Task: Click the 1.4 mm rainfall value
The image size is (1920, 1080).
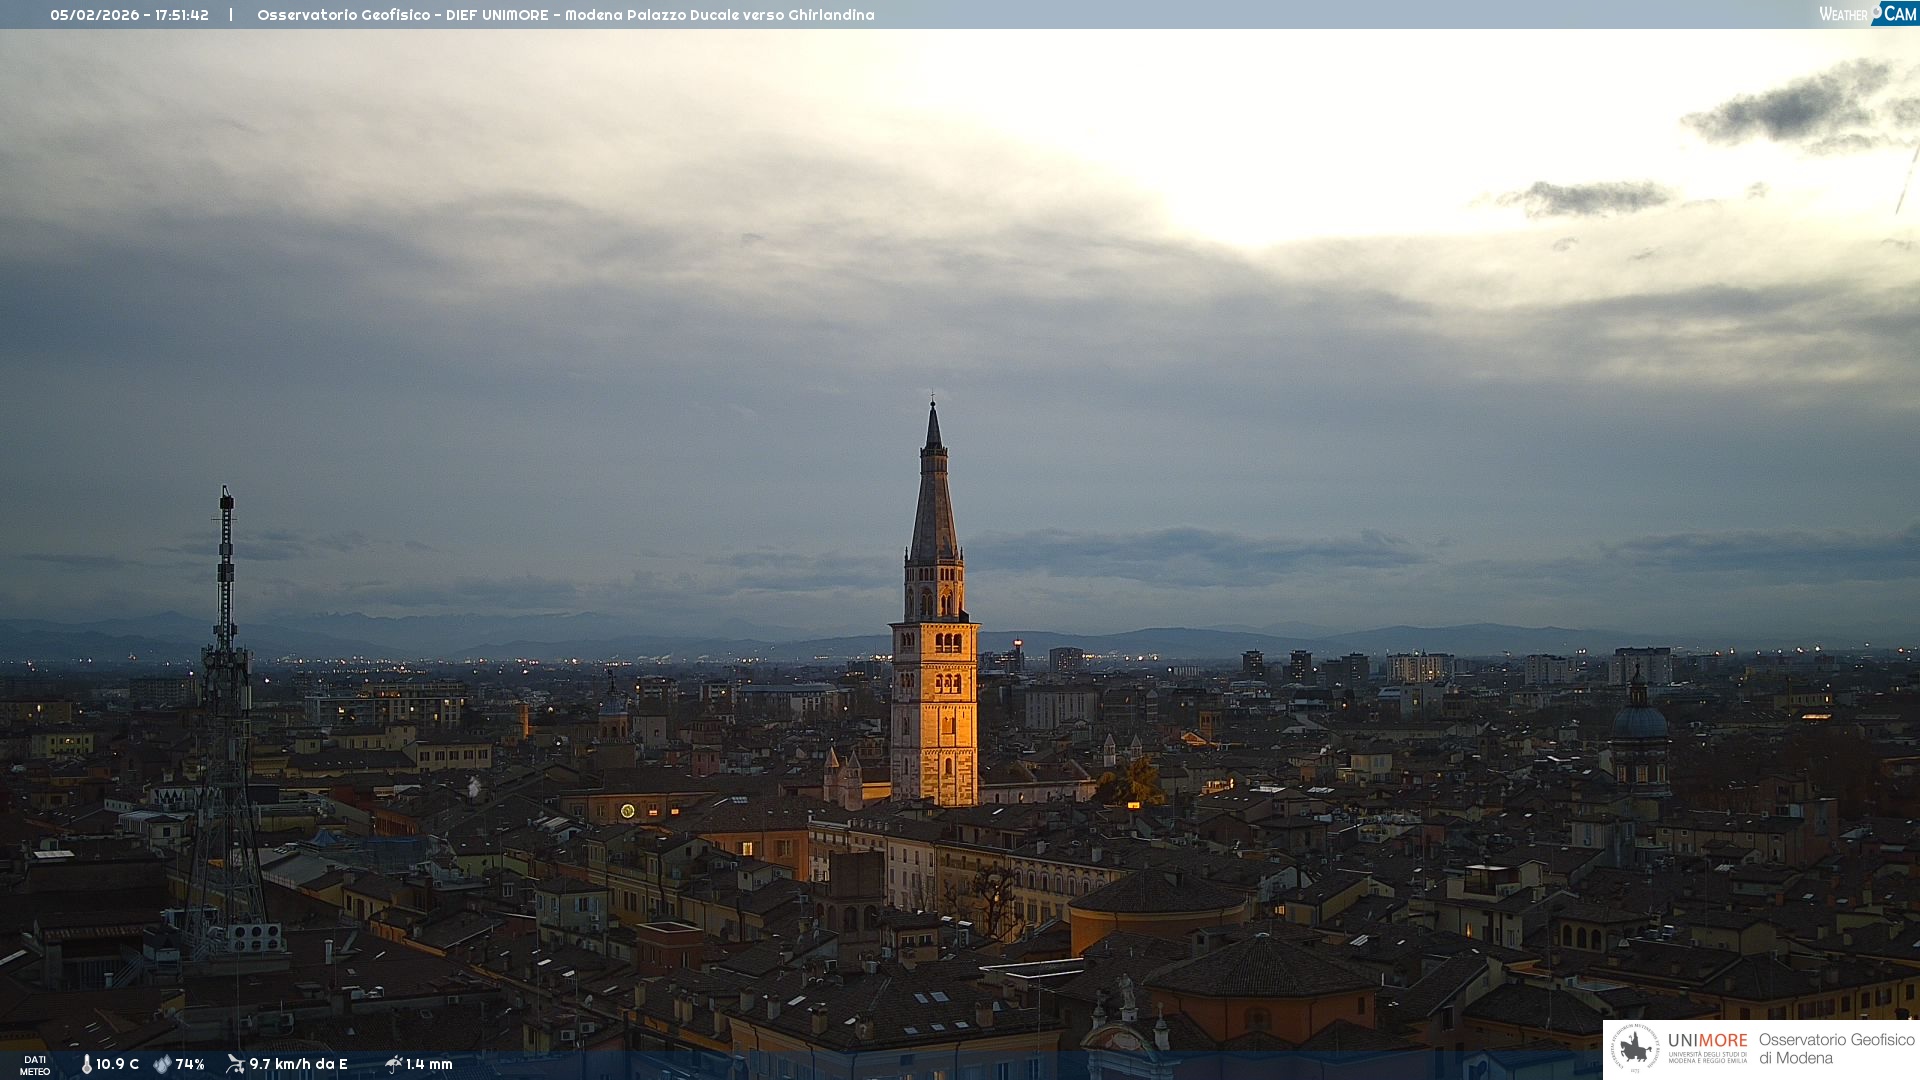Action: pos(429,1064)
